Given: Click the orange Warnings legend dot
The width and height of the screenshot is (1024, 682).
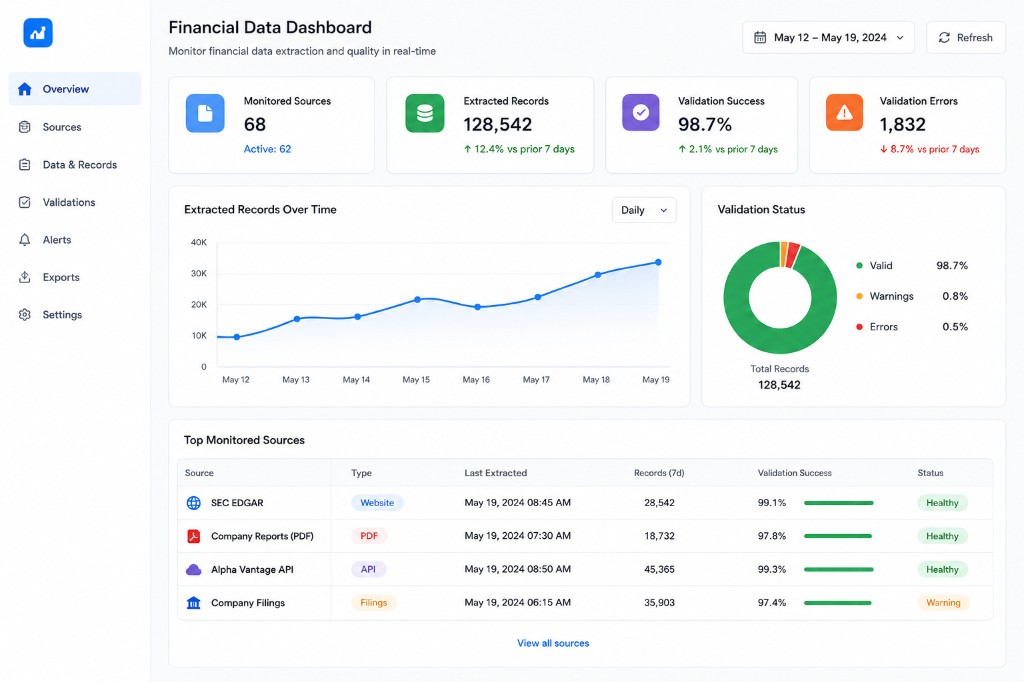Looking at the screenshot, I should 859,296.
